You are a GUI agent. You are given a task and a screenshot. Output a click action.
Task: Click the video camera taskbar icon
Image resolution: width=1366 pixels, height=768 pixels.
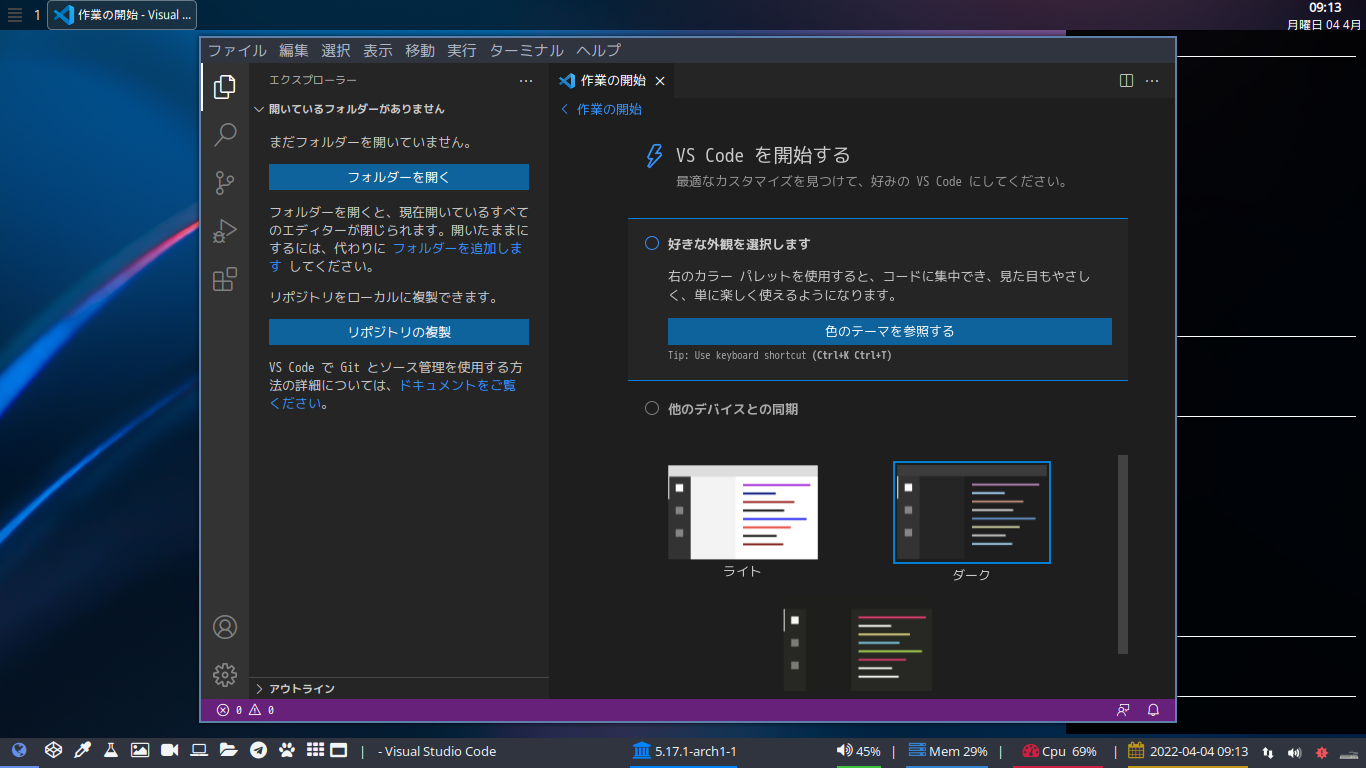coord(169,750)
